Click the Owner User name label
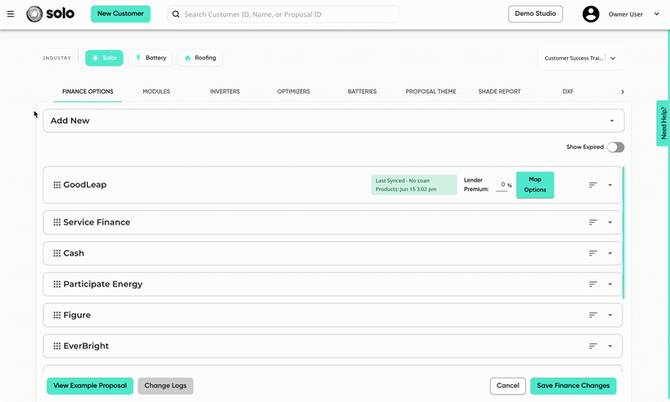 [x=626, y=15]
